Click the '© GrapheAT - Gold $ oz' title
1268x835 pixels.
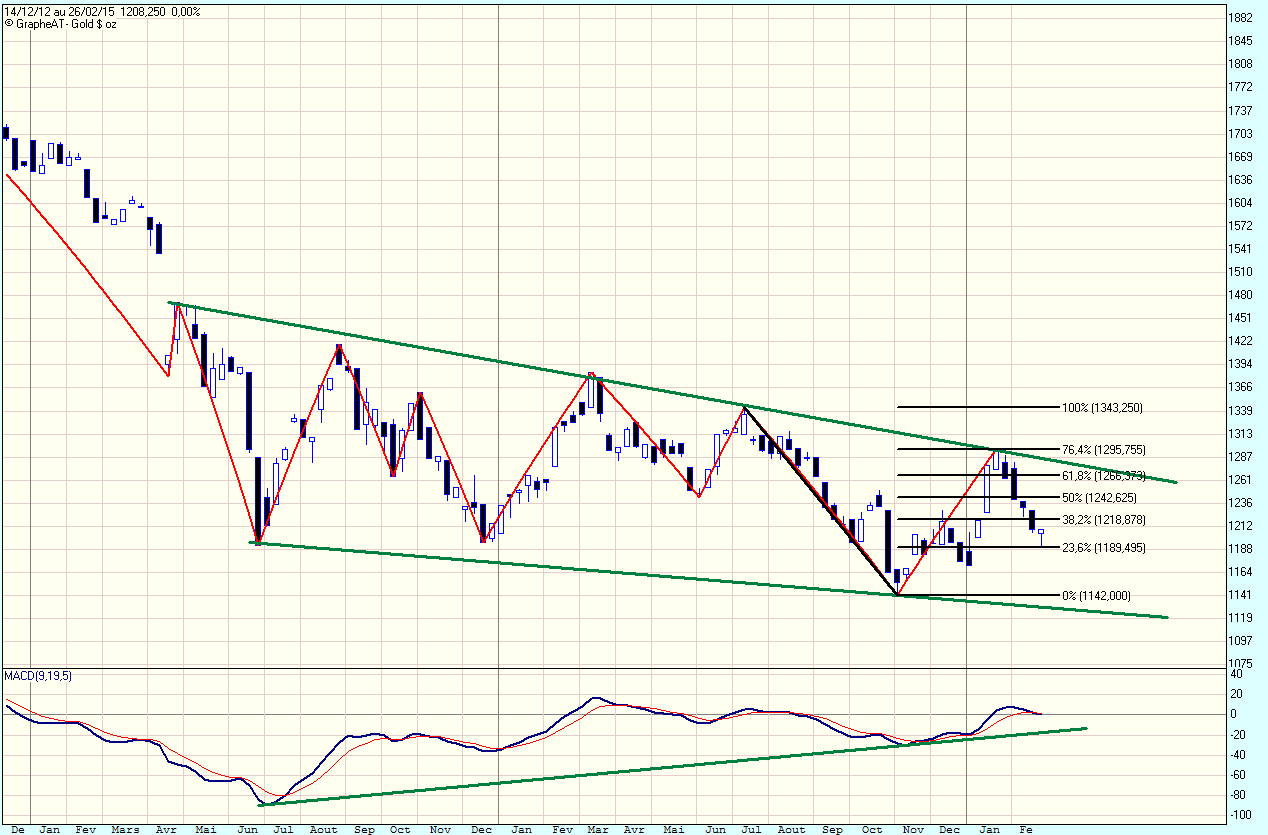62,23
